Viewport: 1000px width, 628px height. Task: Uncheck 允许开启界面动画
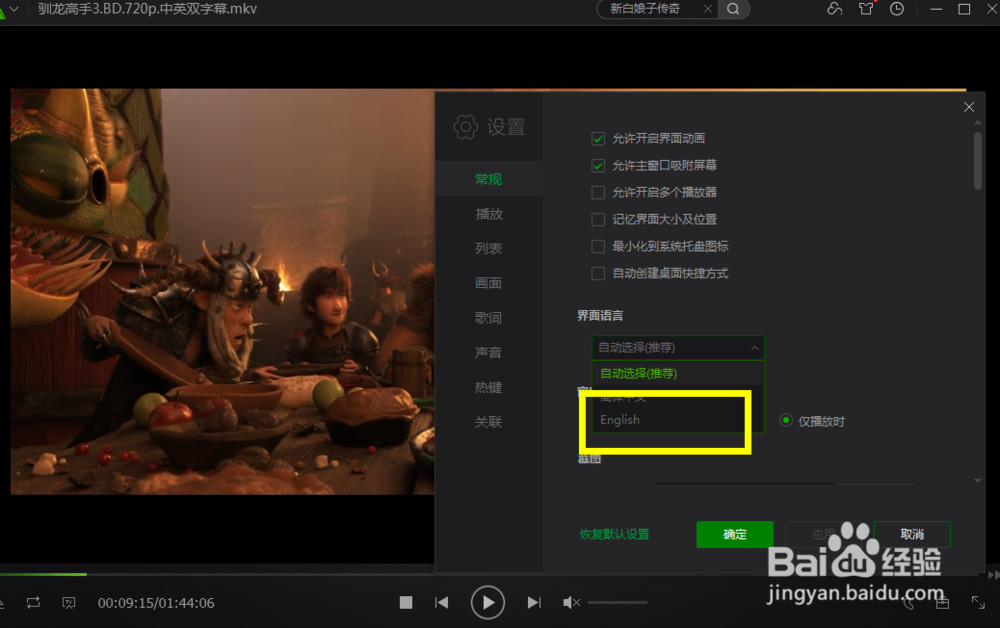pyautogui.click(x=598, y=139)
